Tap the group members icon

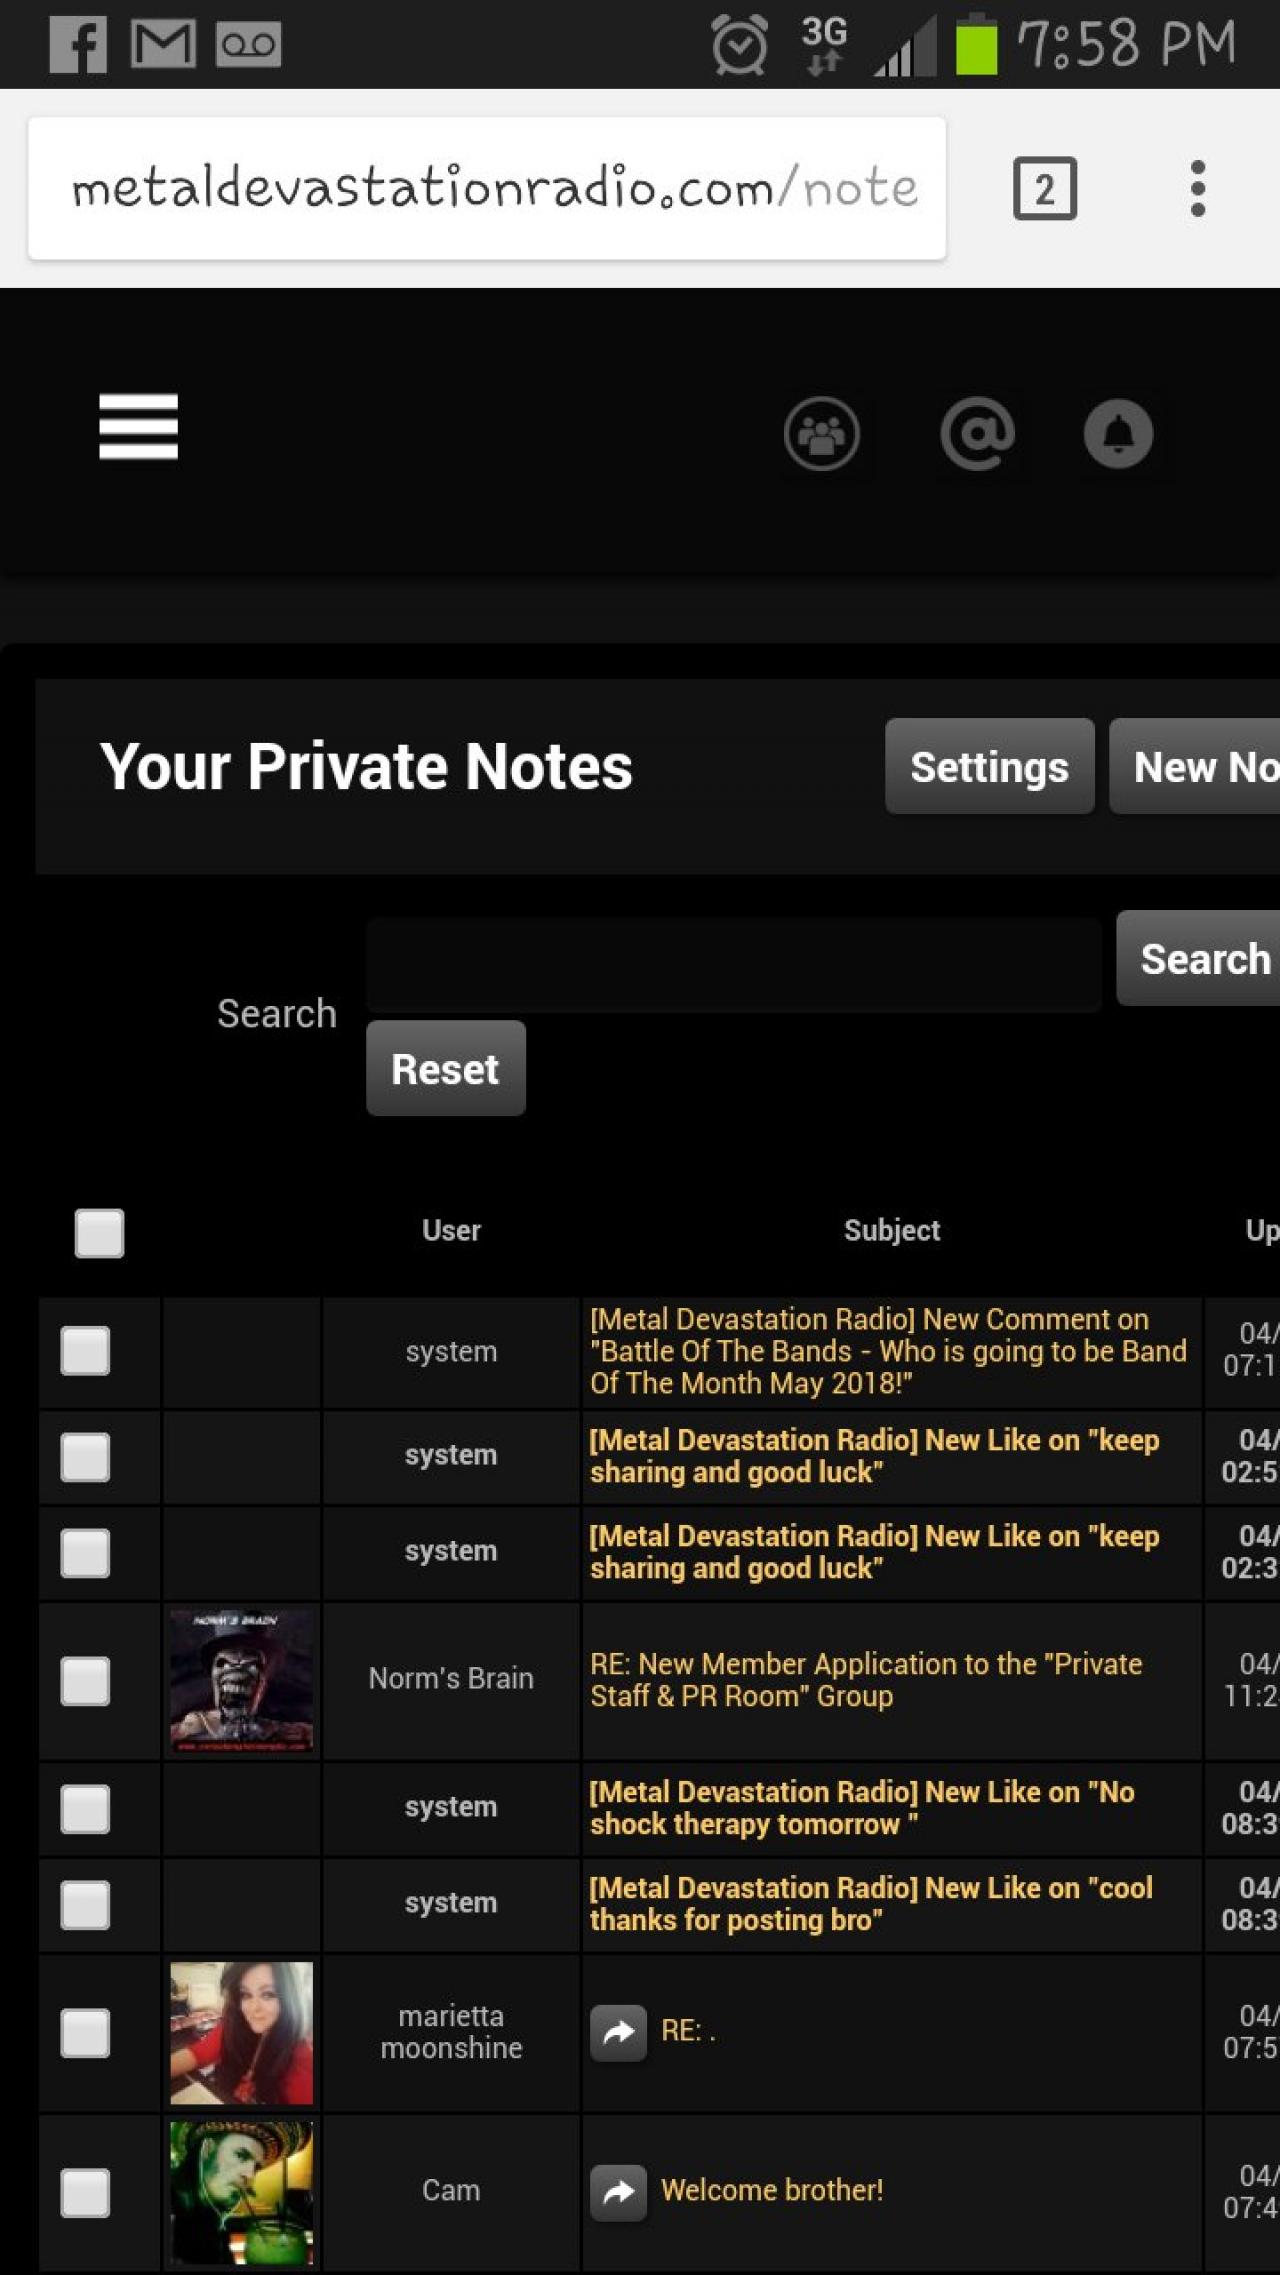pyautogui.click(x=821, y=434)
